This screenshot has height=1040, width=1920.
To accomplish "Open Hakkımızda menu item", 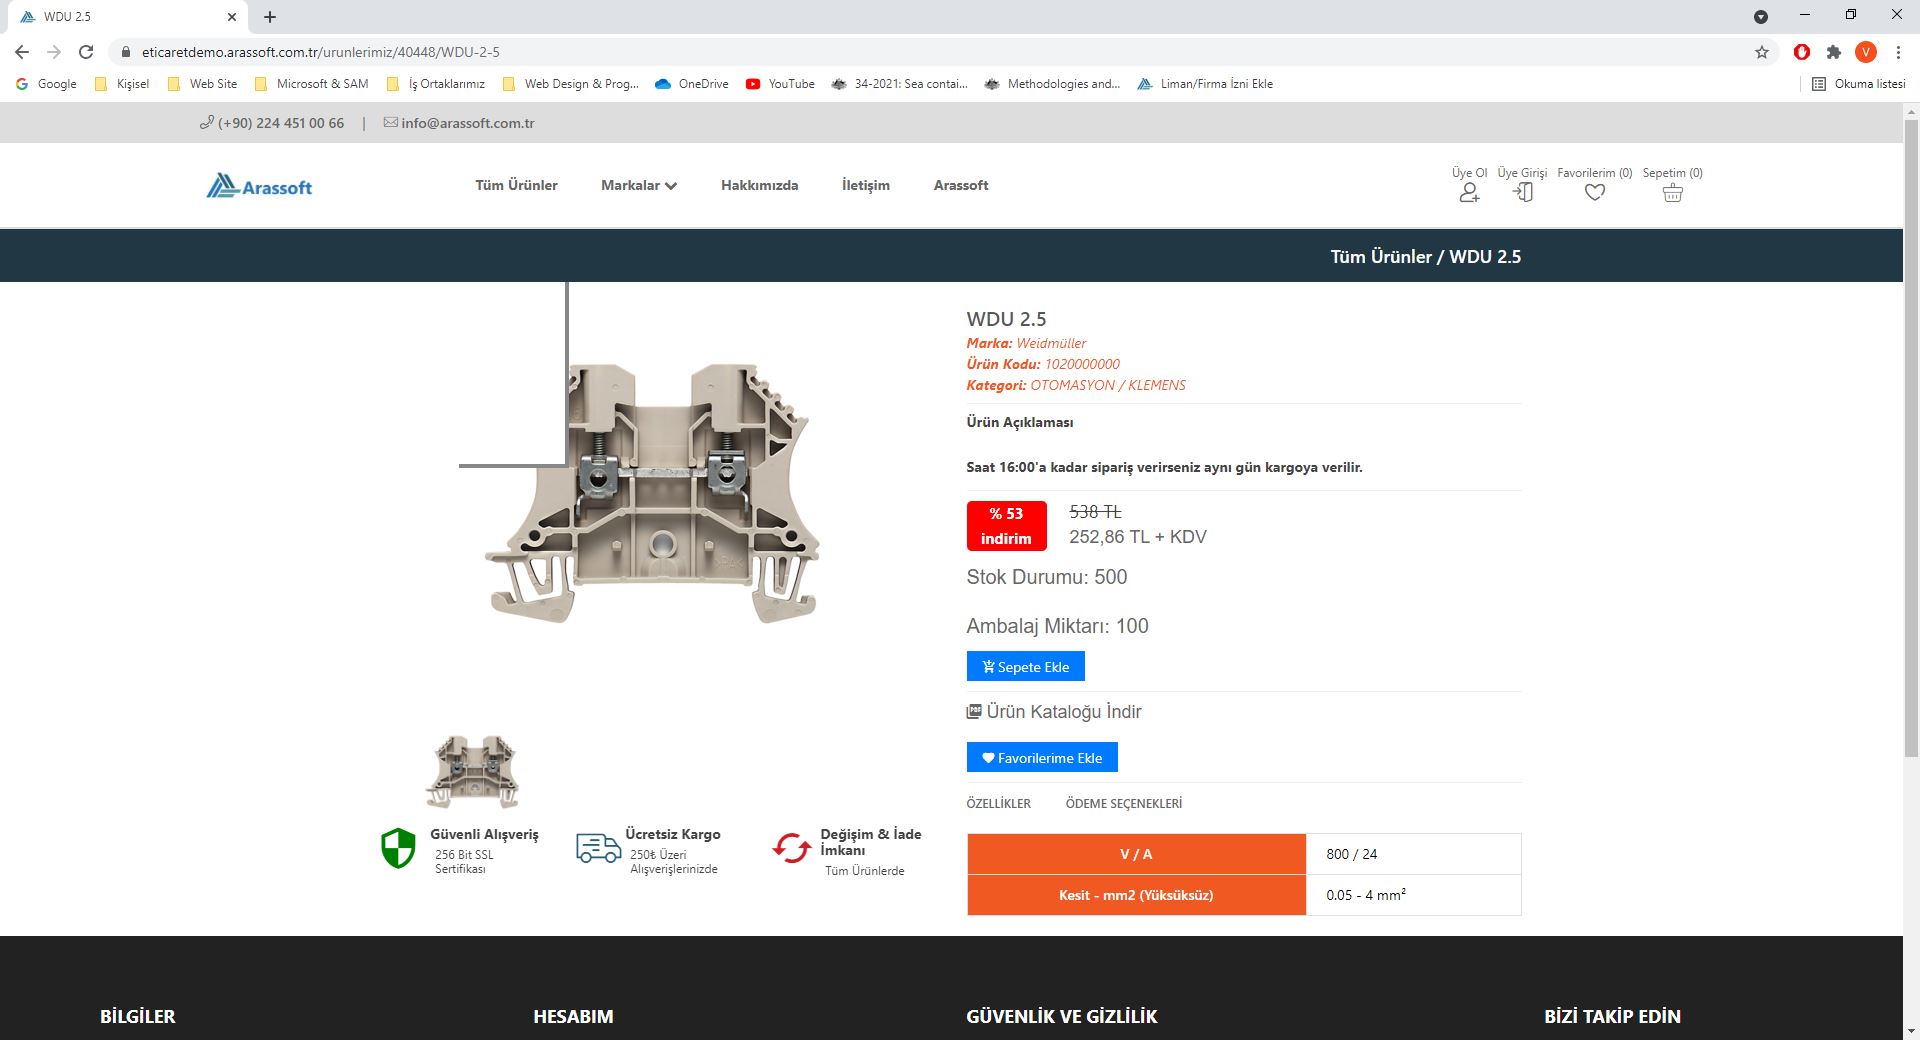I will click(759, 185).
